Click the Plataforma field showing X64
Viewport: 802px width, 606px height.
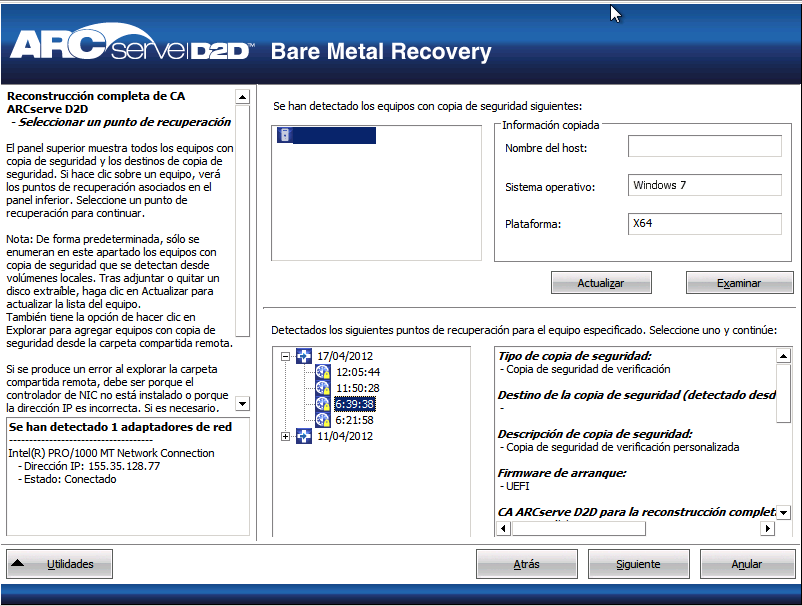point(704,224)
